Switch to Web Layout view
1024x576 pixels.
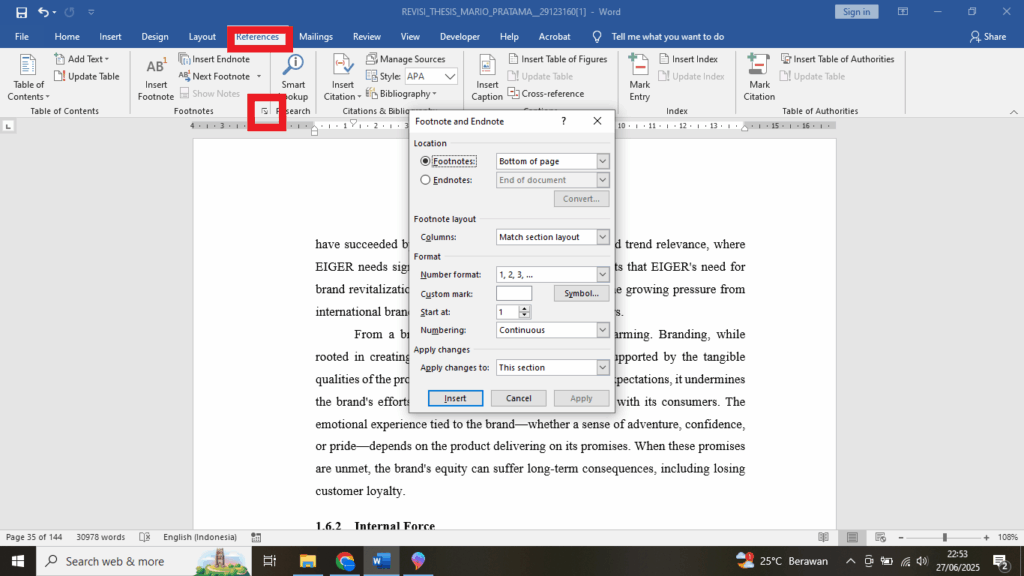coord(880,537)
